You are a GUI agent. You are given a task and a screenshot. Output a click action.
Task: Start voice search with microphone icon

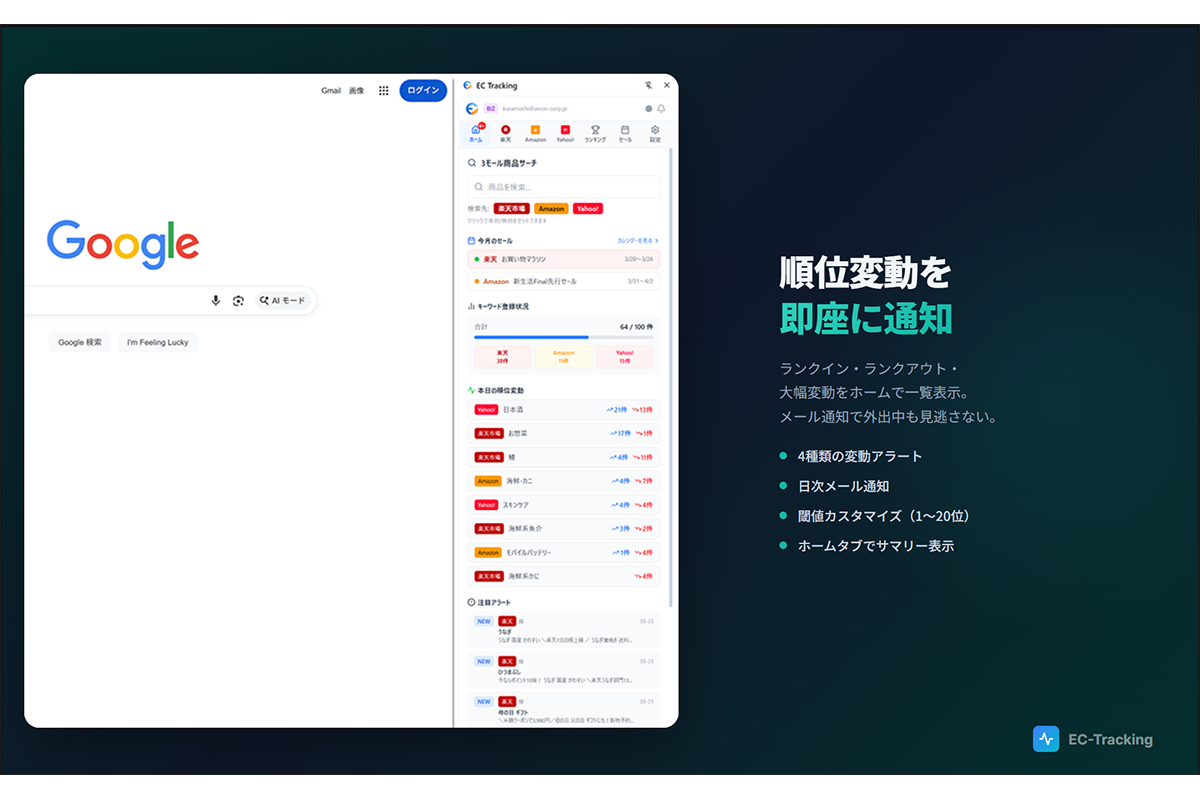[216, 301]
